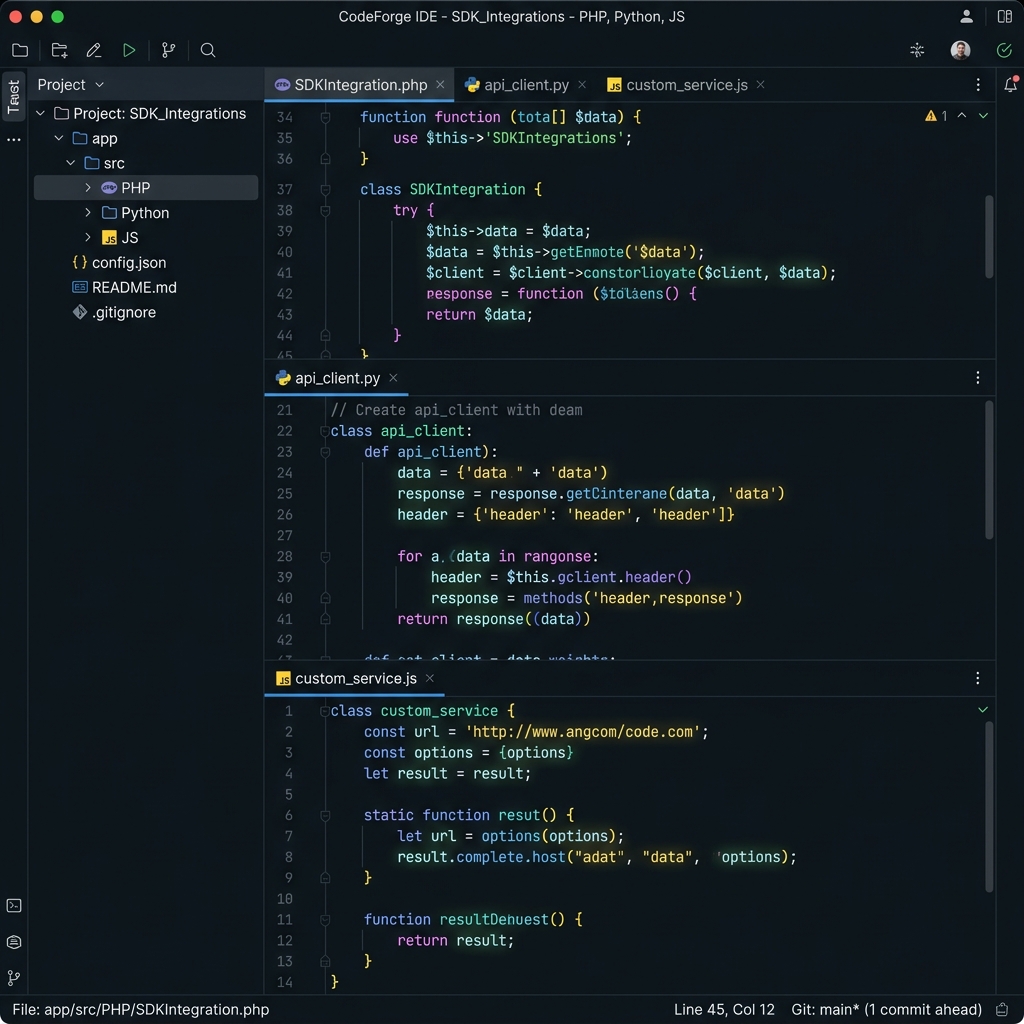Screen dimensions: 1024x1024
Task: Open the folder icon in the toolbar
Action: [x=20, y=50]
